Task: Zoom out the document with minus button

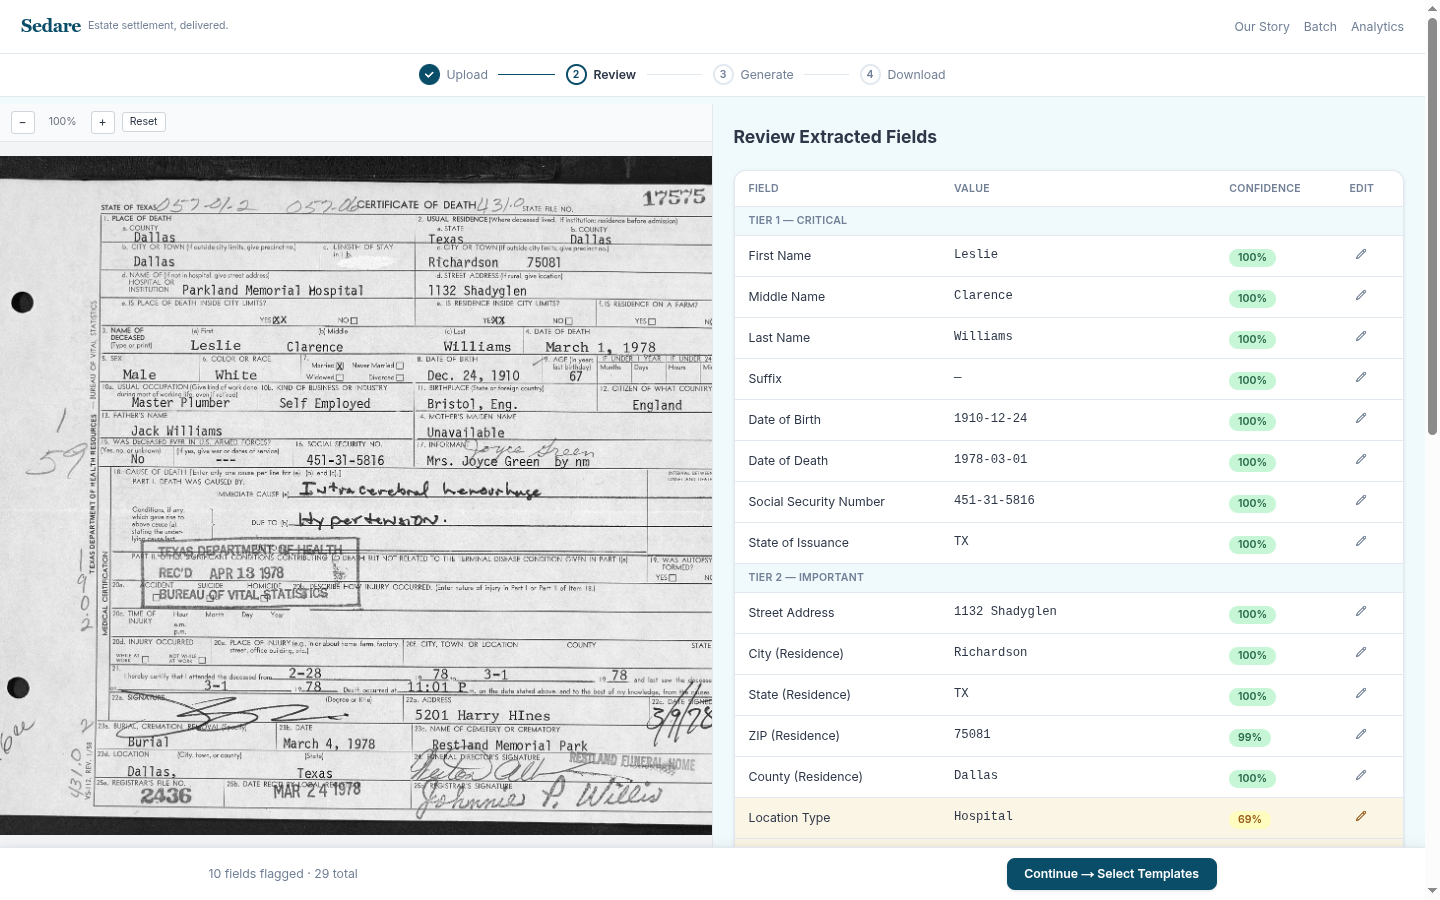Action: click(23, 122)
